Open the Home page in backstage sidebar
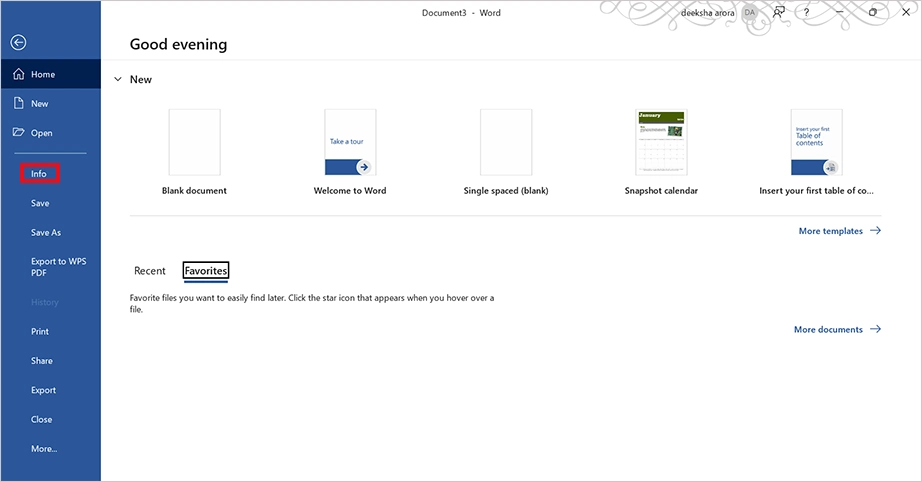922x482 pixels. point(51,74)
